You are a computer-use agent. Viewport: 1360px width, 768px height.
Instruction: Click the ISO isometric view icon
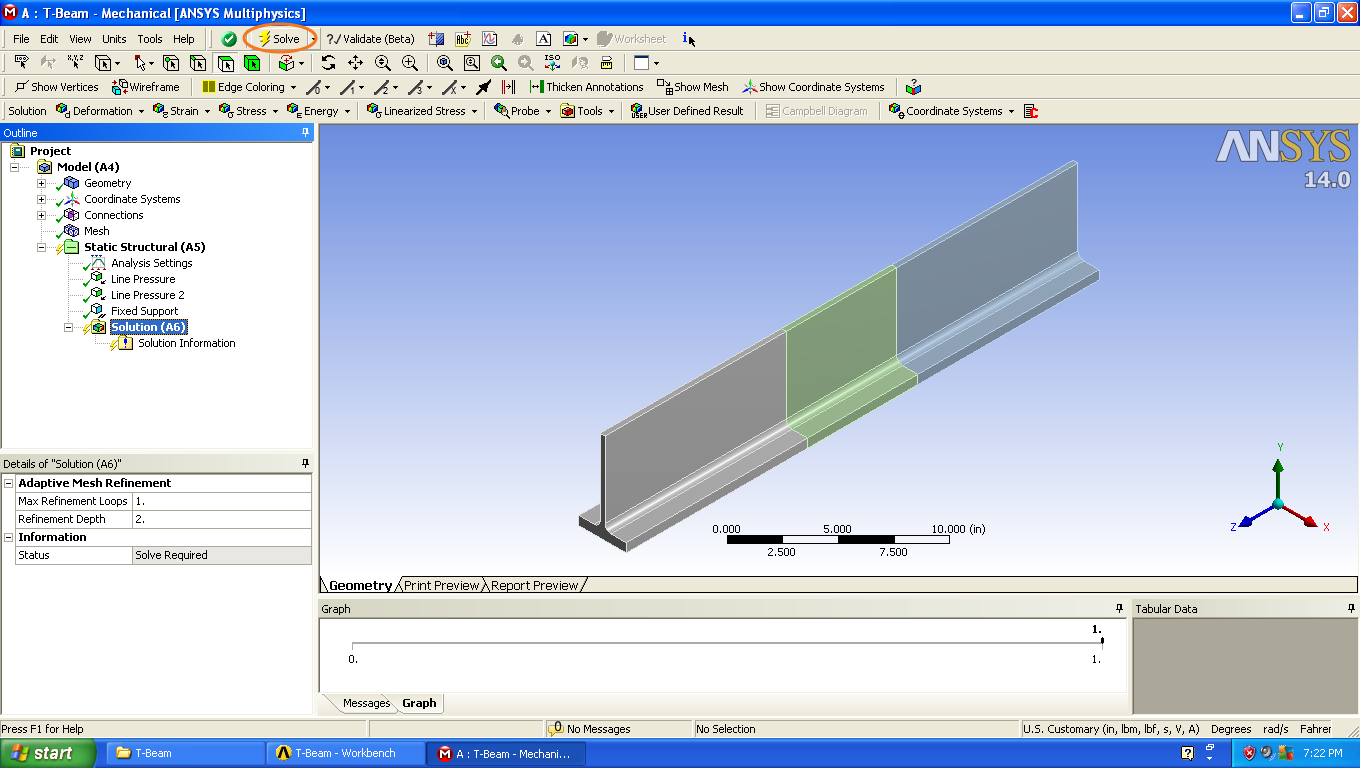click(552, 63)
